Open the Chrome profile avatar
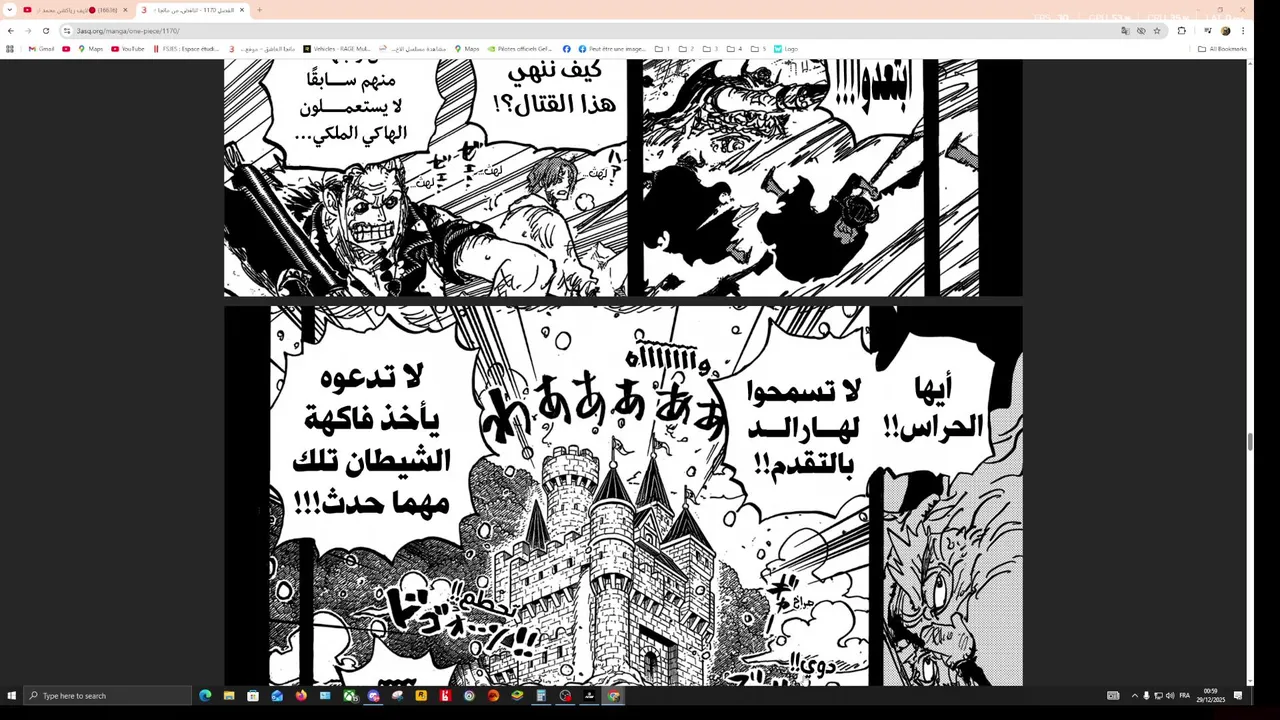 point(1225,31)
